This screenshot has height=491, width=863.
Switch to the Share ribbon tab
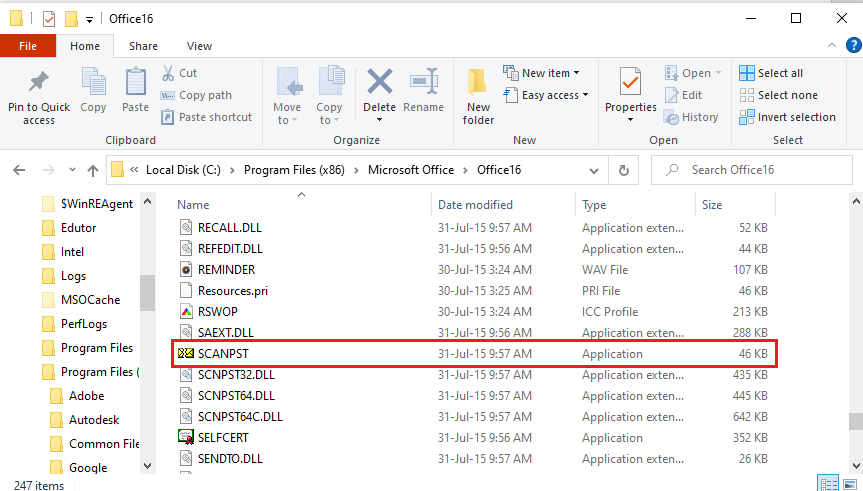point(143,46)
